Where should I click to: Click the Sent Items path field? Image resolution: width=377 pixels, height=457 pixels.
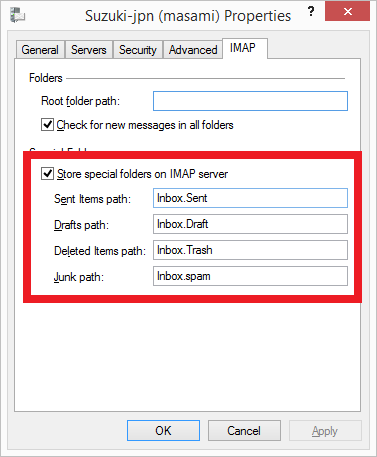pyautogui.click(x=250, y=198)
